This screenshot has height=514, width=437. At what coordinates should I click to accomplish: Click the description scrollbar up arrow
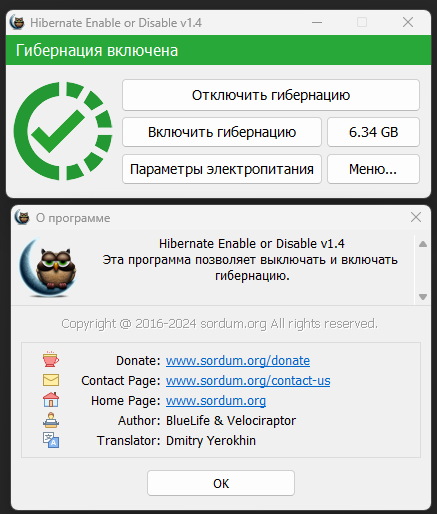point(423,244)
